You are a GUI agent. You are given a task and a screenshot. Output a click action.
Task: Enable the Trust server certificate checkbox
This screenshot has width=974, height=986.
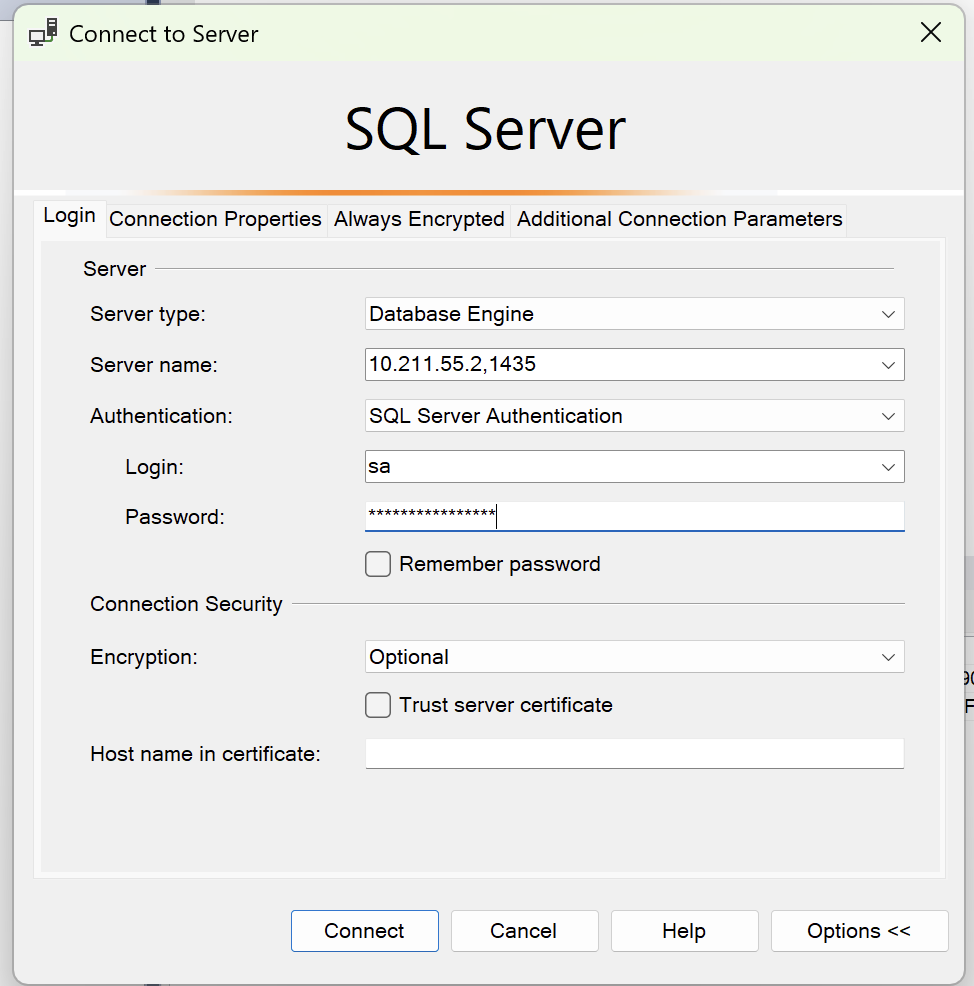(378, 705)
